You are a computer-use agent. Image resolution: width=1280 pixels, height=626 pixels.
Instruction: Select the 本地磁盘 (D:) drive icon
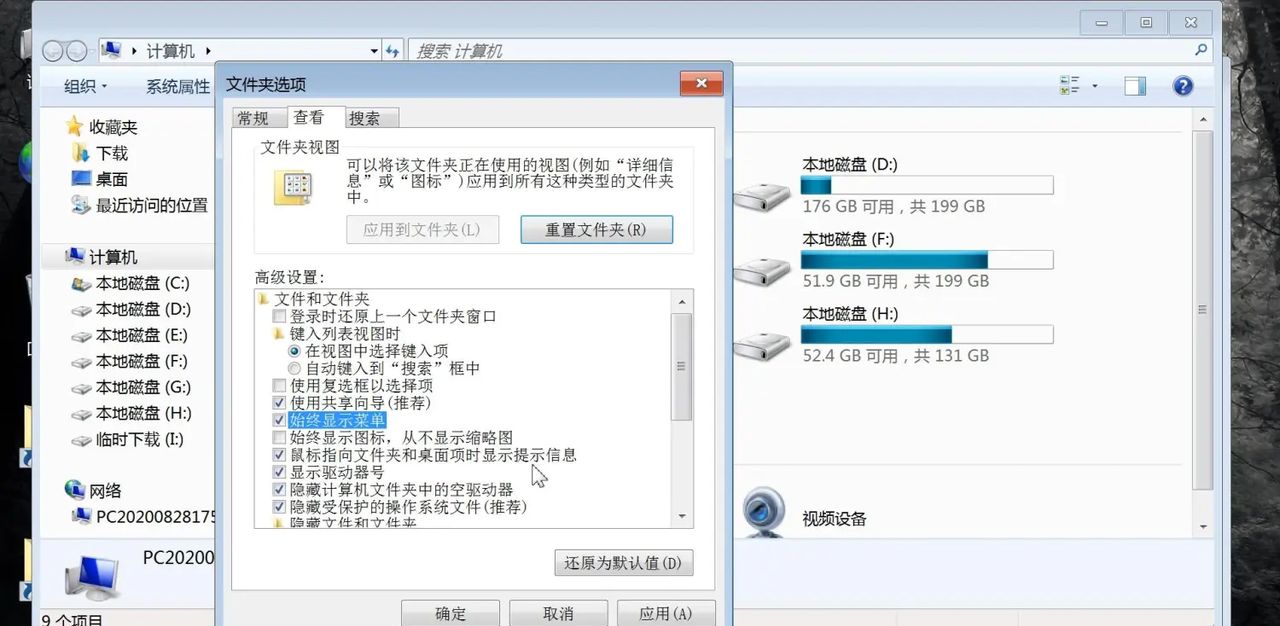coord(762,193)
